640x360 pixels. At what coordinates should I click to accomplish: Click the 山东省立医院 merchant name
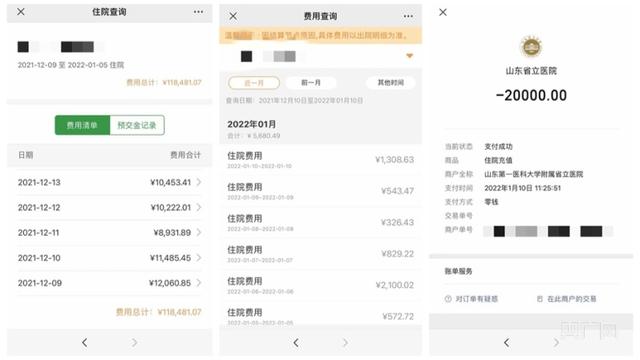[531, 71]
